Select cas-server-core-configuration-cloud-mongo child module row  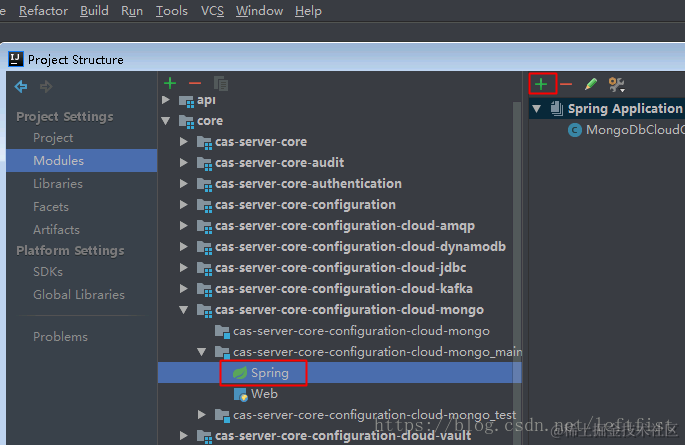[339, 331]
